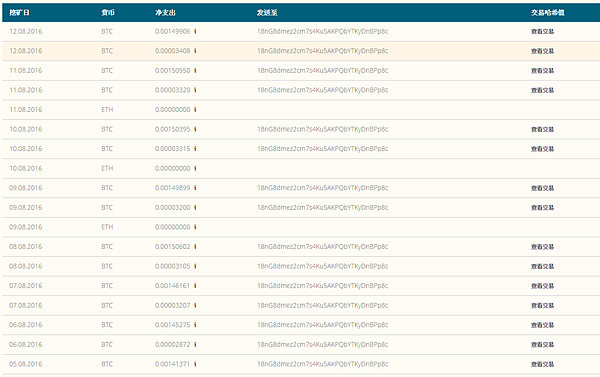Click info icon next to 0.00003105
Viewport: 600px width, 377px height.
pos(195,266)
